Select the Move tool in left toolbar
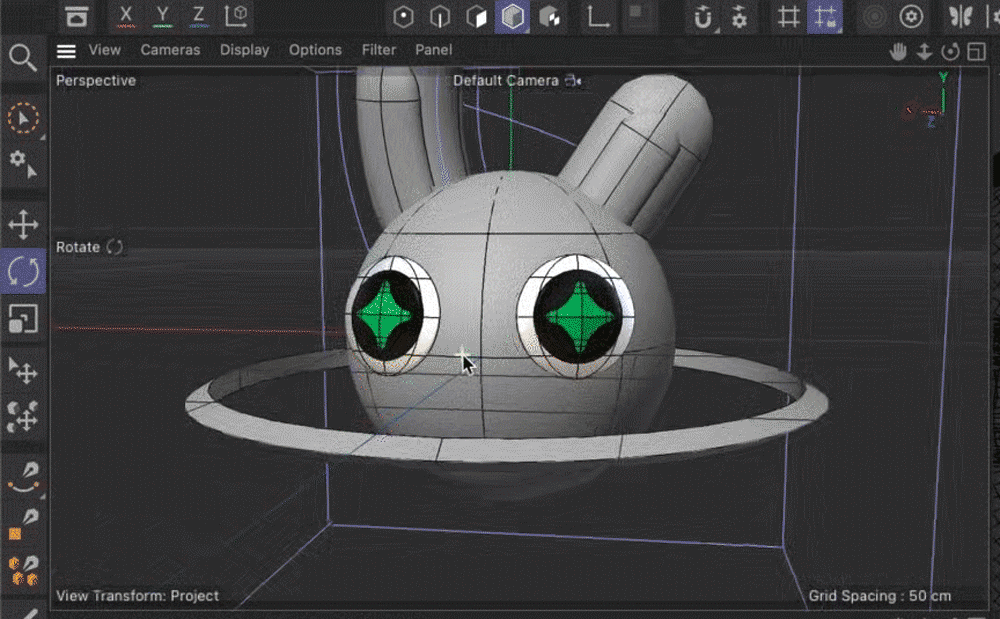Screen dimensions: 1000x619 click(x=23, y=224)
